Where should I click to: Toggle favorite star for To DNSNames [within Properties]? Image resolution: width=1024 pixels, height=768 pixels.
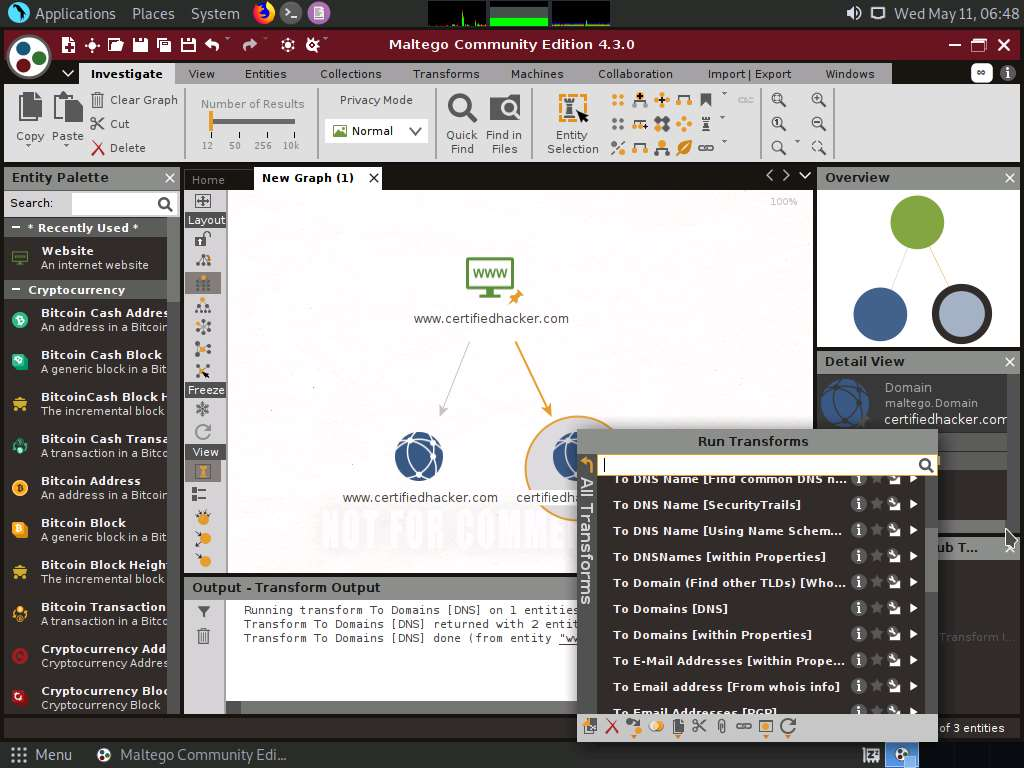pos(876,556)
